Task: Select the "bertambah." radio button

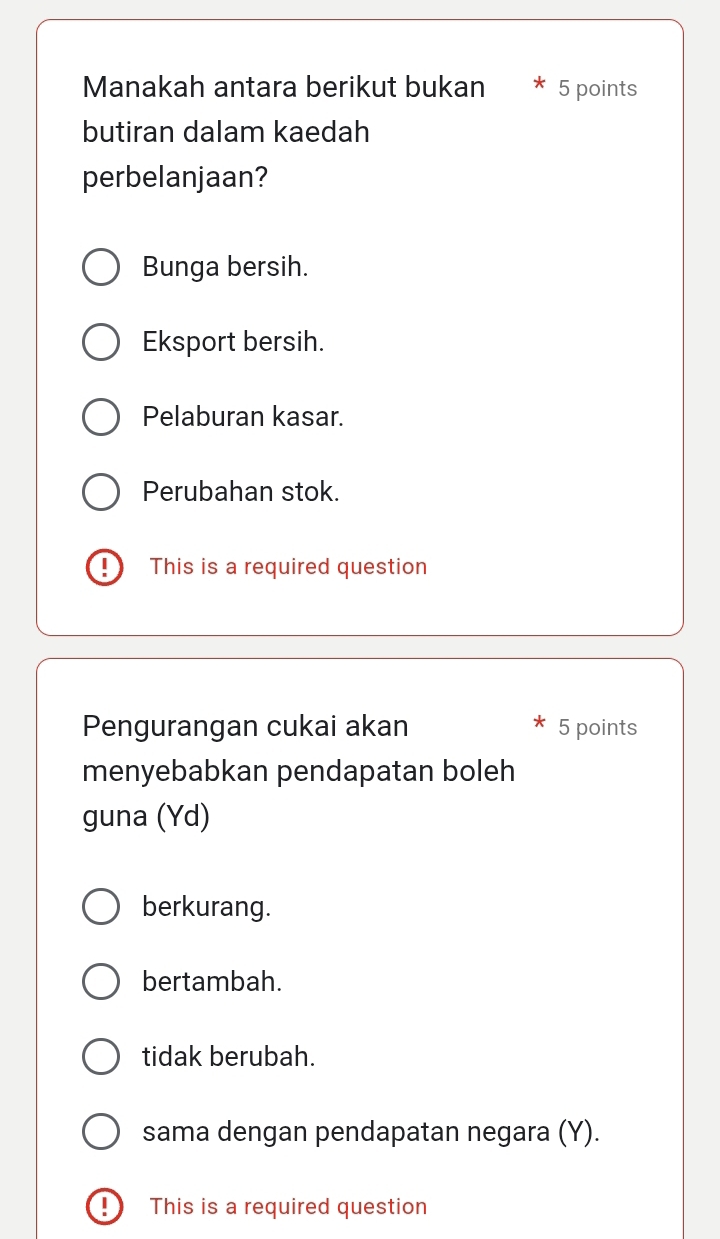Action: [100, 982]
